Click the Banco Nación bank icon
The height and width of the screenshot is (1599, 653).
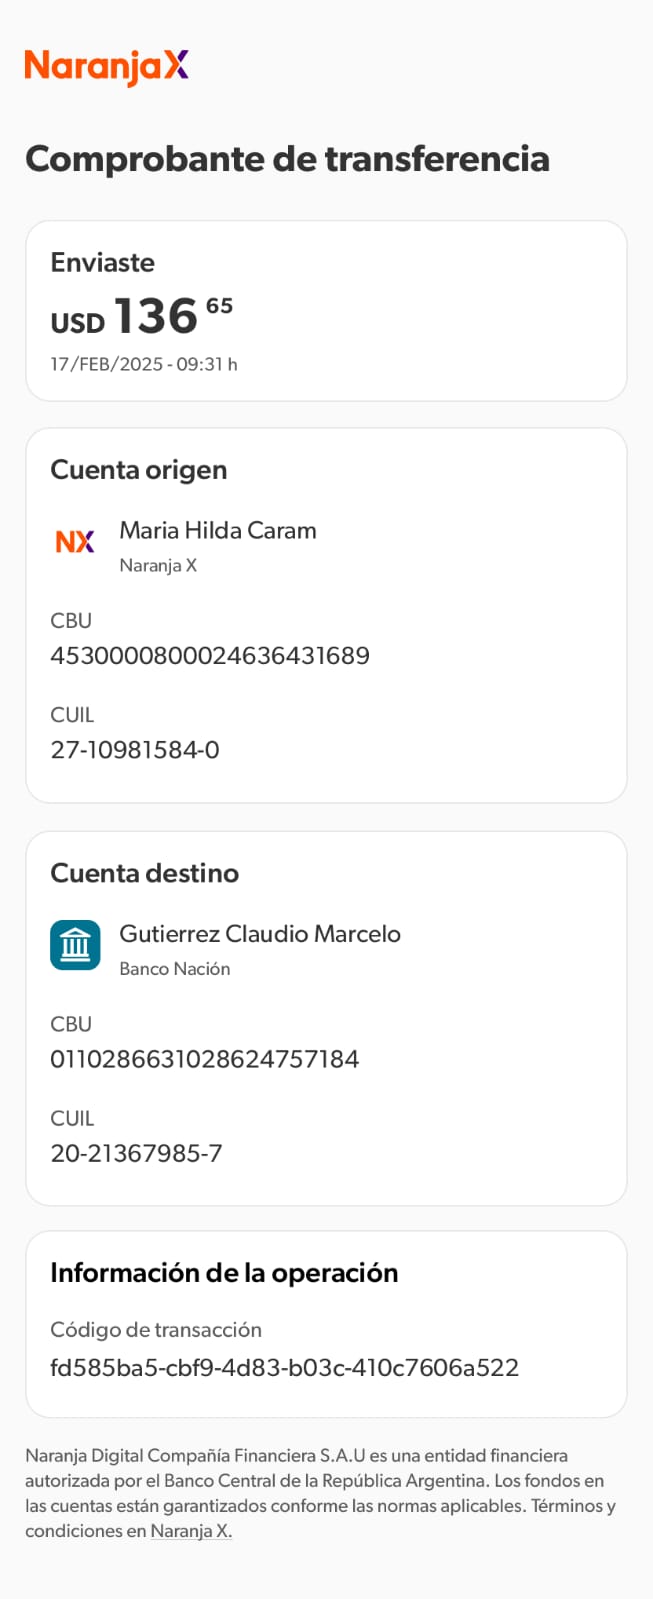point(75,945)
